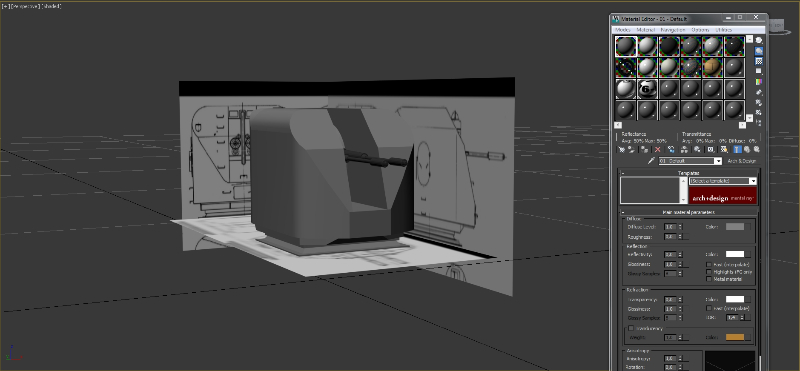Image resolution: width=800 pixels, height=371 pixels.
Task: Pick material from object with eyedropper
Action: tap(651, 161)
